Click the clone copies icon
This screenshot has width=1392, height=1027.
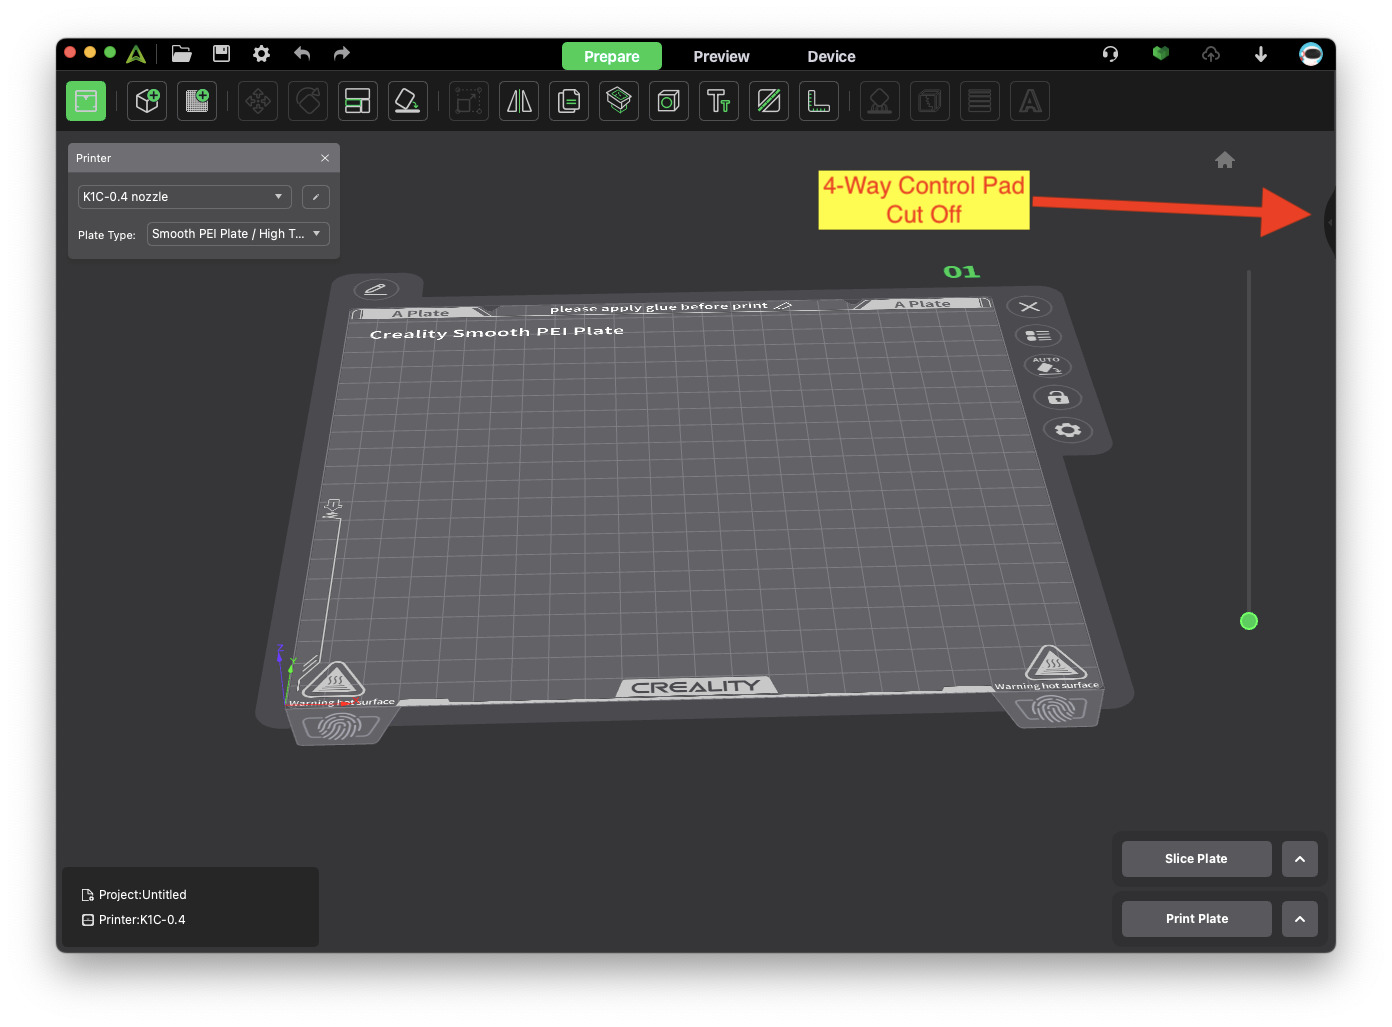pos(569,101)
